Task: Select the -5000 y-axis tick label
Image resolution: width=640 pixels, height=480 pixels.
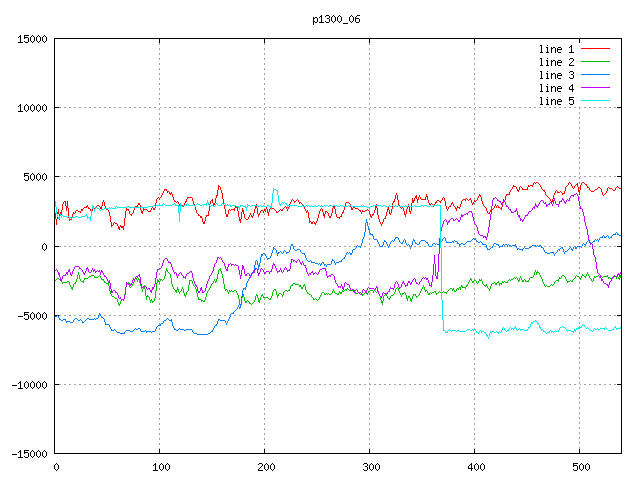Action: (32, 315)
